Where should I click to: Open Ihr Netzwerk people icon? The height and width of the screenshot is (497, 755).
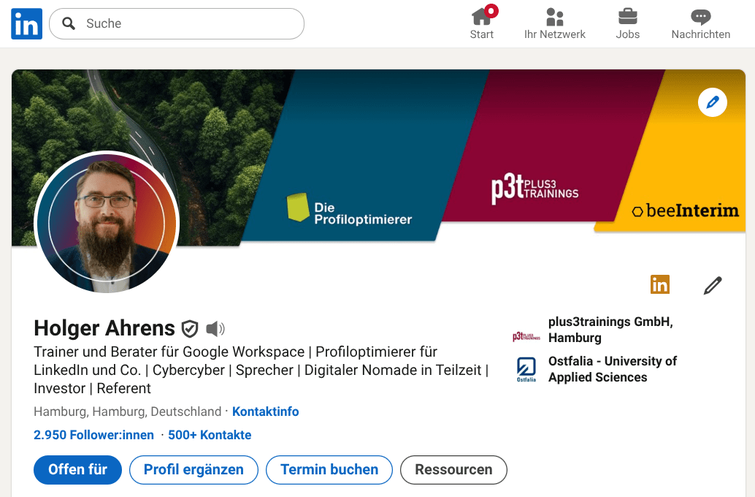(x=555, y=17)
